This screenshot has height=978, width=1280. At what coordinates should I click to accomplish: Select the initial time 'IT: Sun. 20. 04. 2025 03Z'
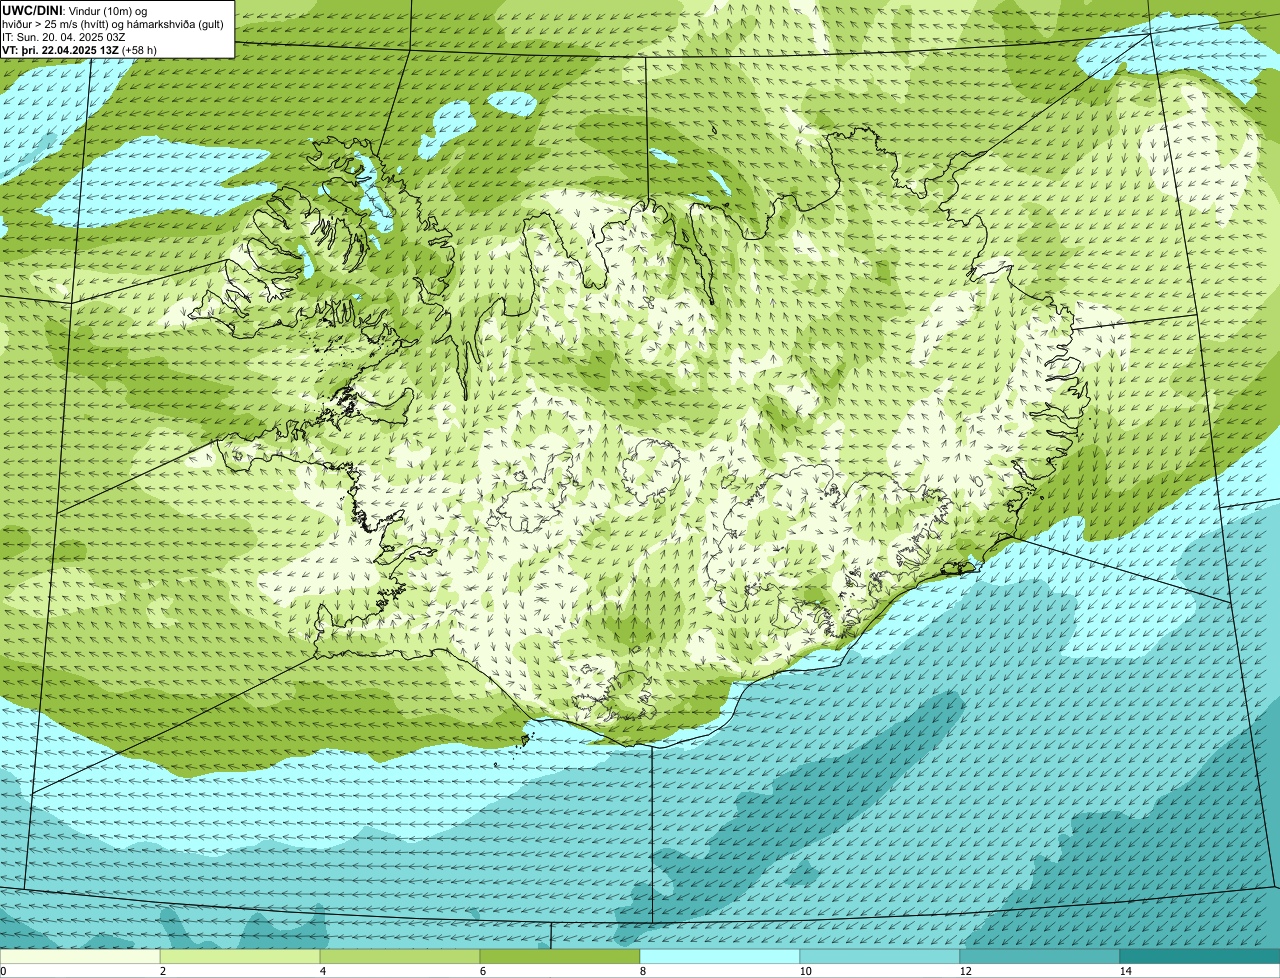pos(64,36)
